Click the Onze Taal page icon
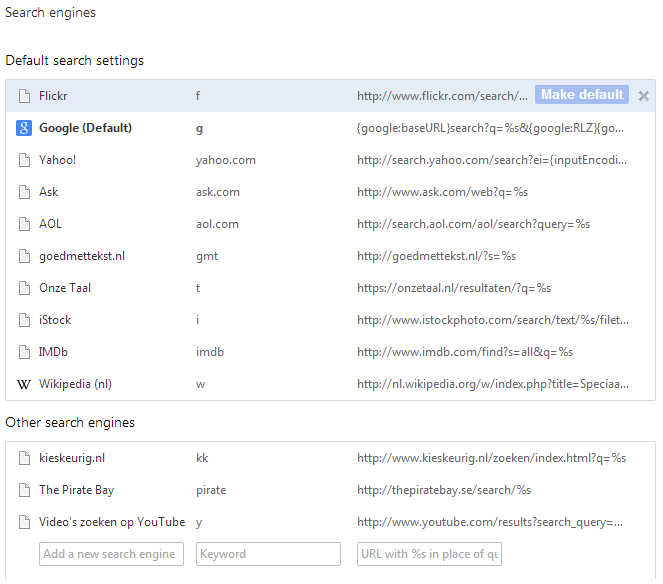This screenshot has width=663, height=584. point(25,288)
